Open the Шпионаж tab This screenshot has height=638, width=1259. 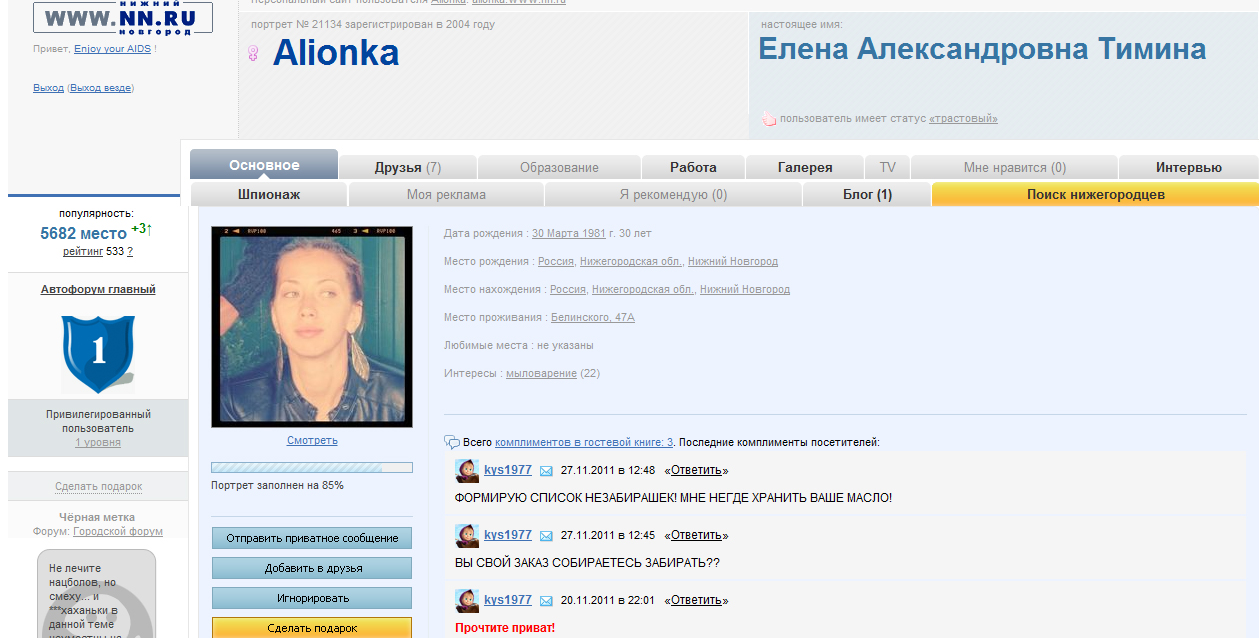269,194
